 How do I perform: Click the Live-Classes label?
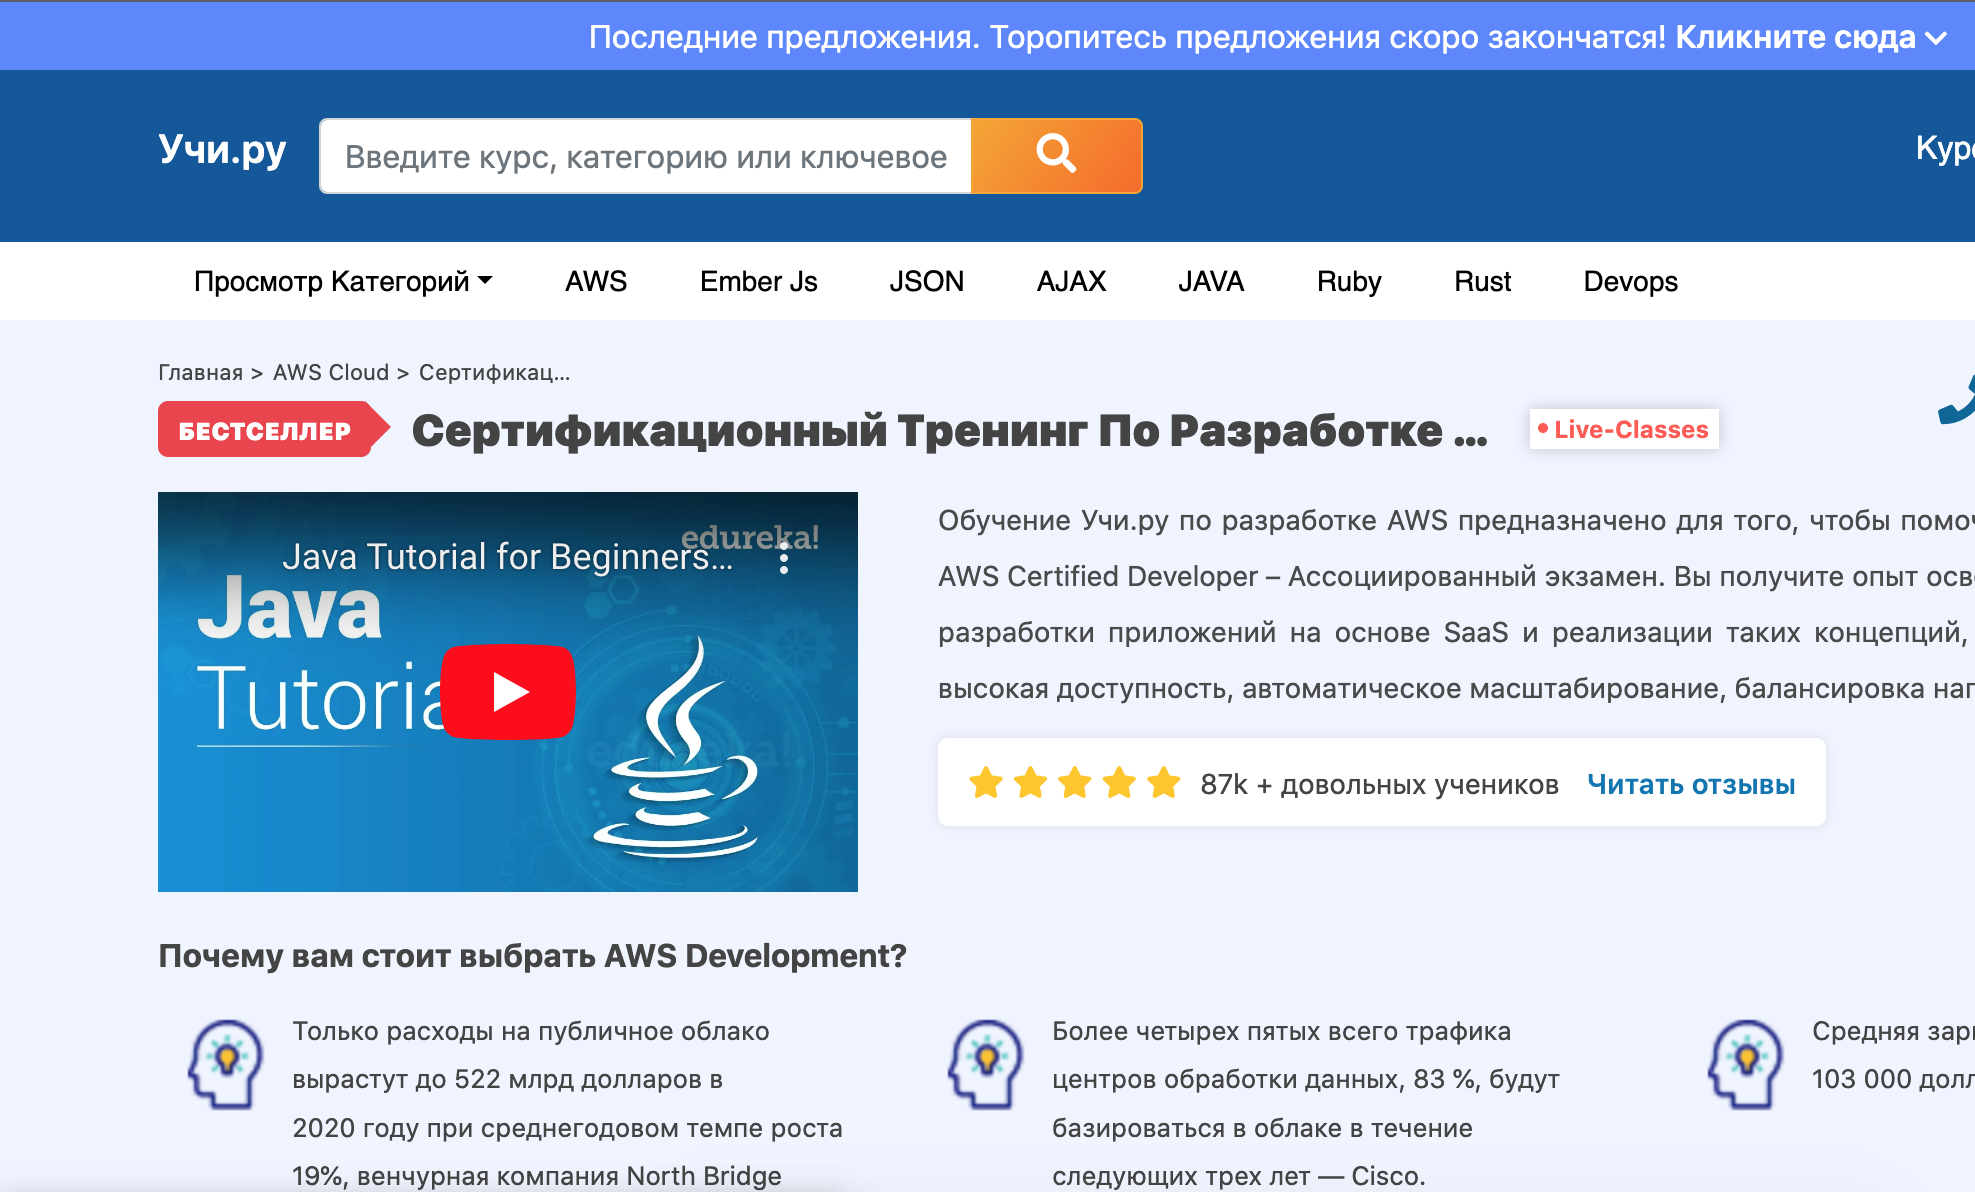point(1622,428)
